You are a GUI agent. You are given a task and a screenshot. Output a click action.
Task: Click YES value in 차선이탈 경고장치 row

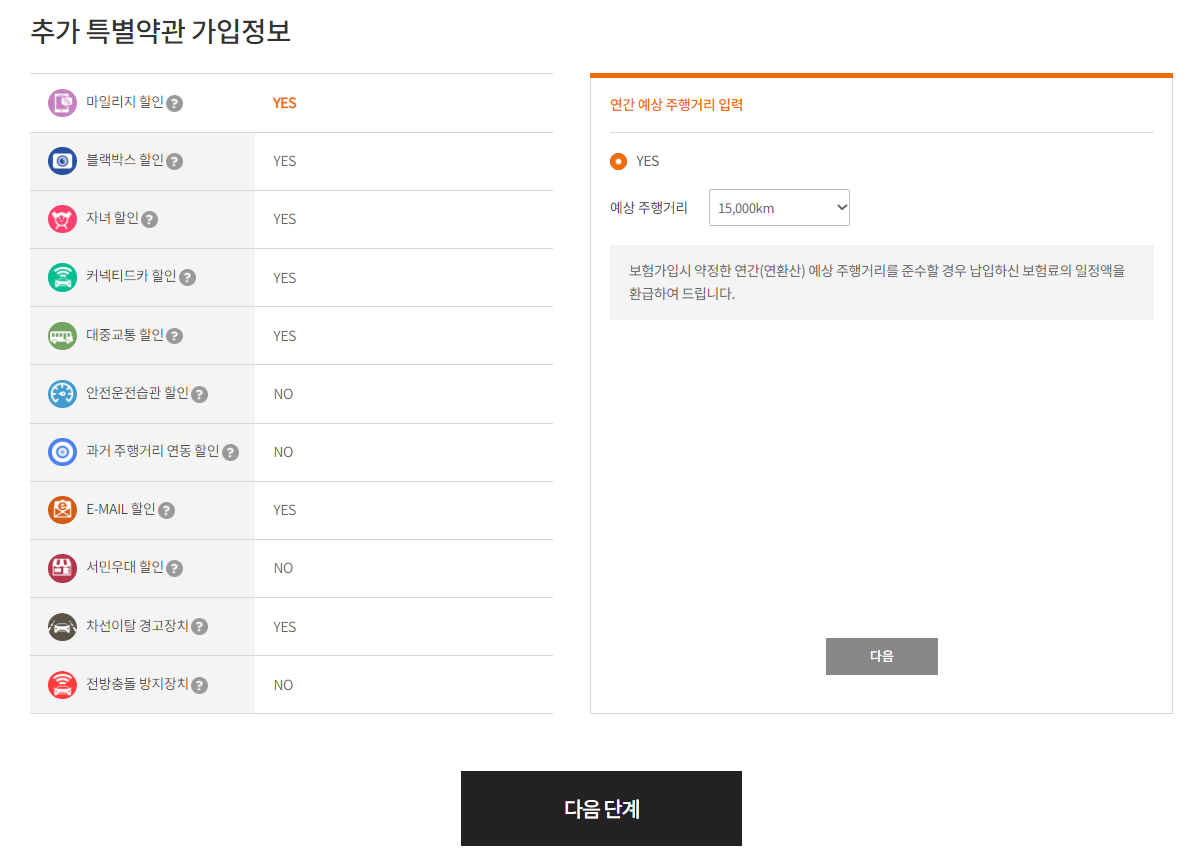[x=284, y=627]
